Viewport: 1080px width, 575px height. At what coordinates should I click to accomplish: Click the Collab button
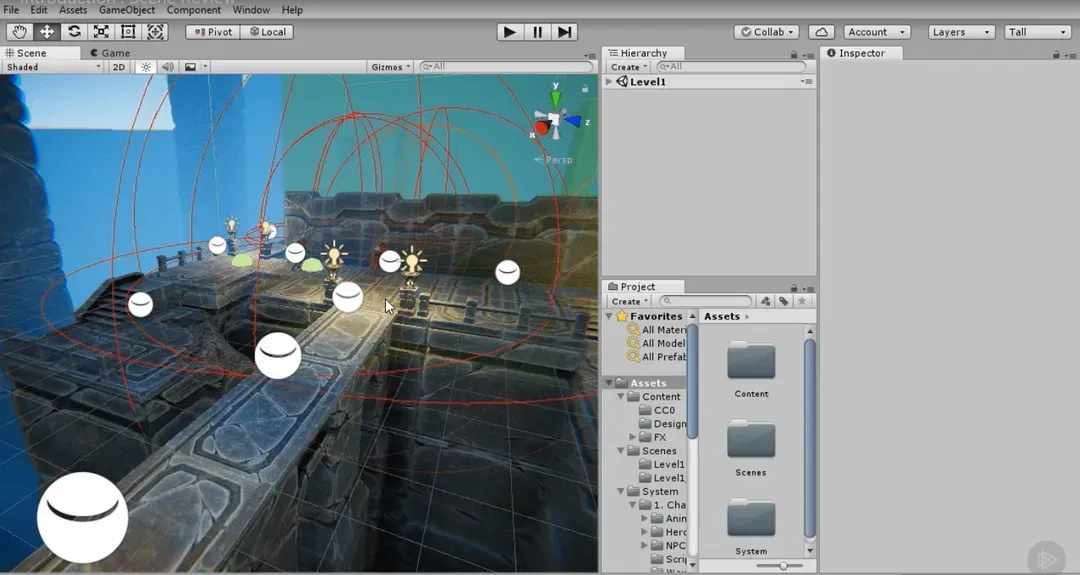coord(766,32)
